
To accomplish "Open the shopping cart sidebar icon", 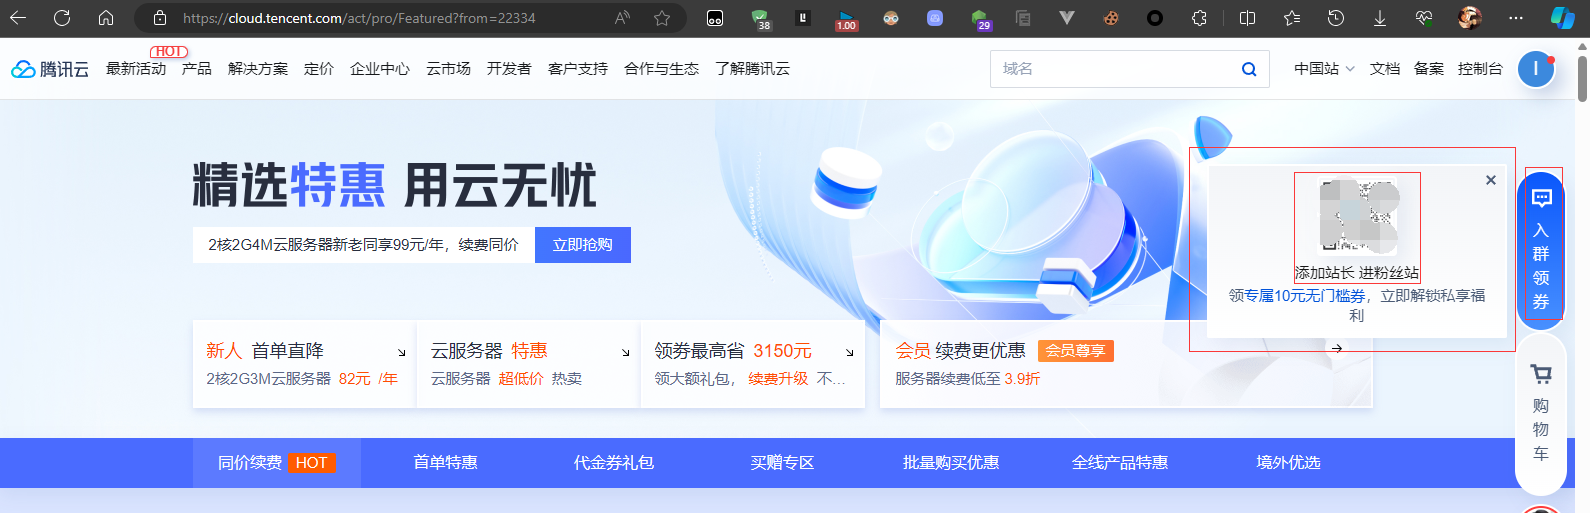I will 1541,375.
